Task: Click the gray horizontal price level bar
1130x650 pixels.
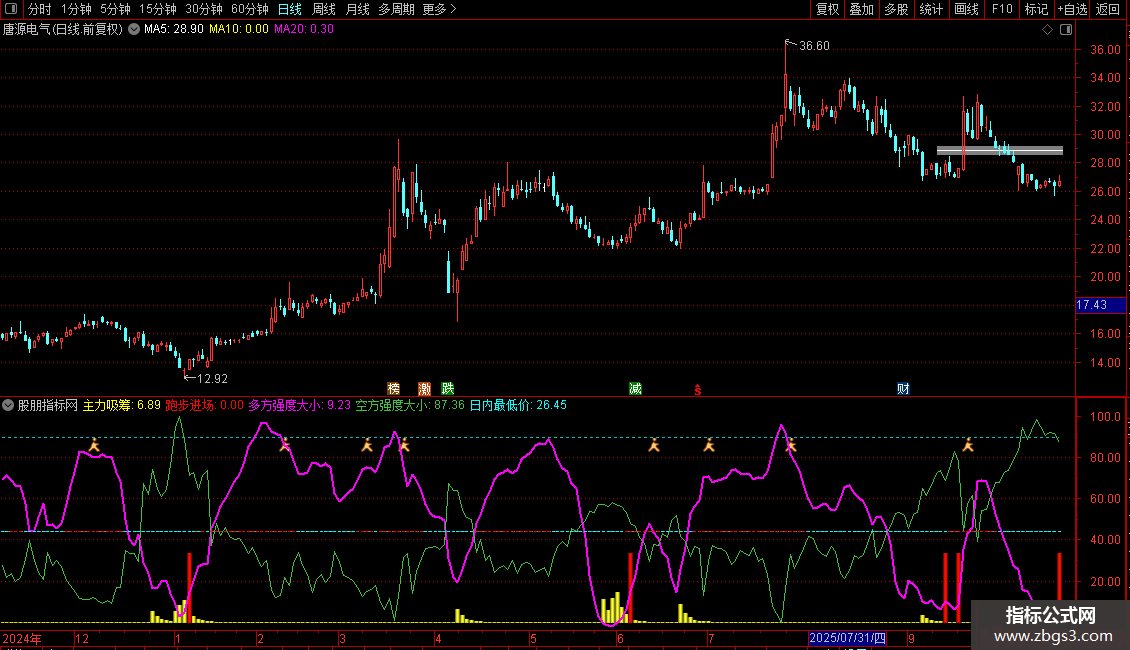Action: (x=999, y=151)
